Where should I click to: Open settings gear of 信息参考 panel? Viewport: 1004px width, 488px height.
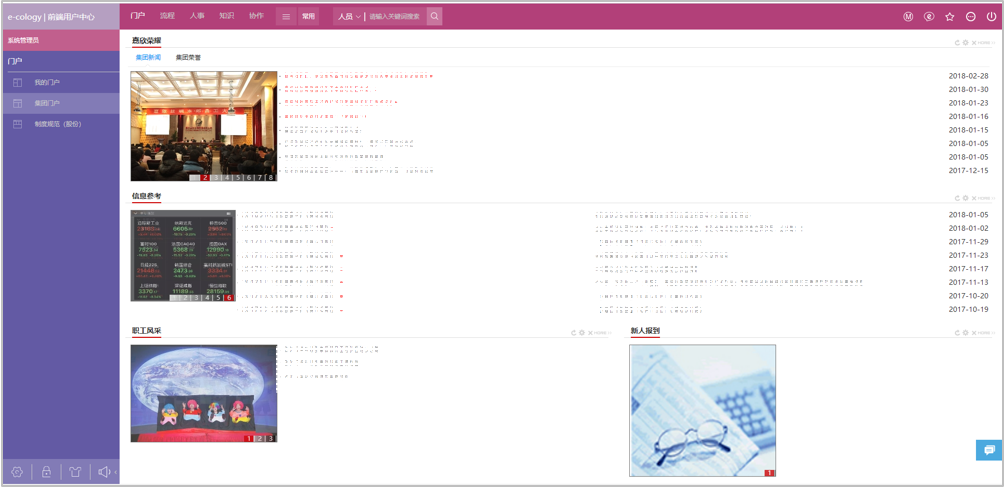(x=966, y=199)
